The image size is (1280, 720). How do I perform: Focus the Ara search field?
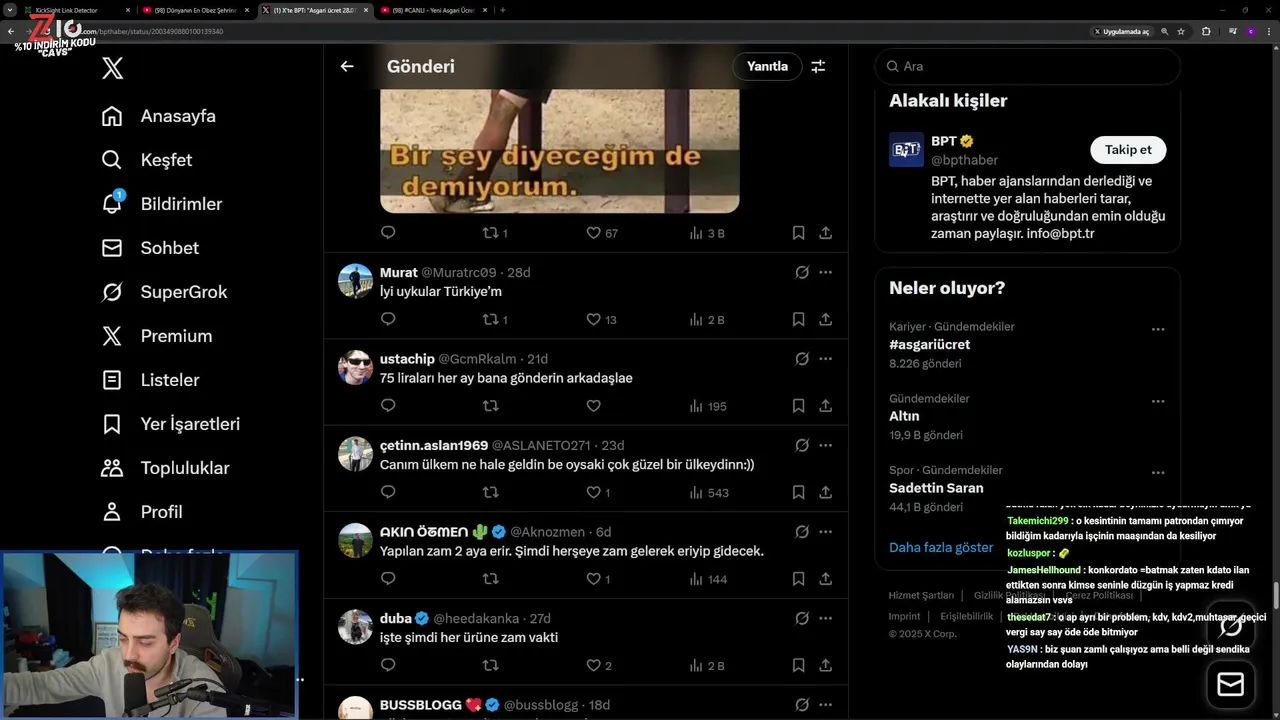[1027, 66]
